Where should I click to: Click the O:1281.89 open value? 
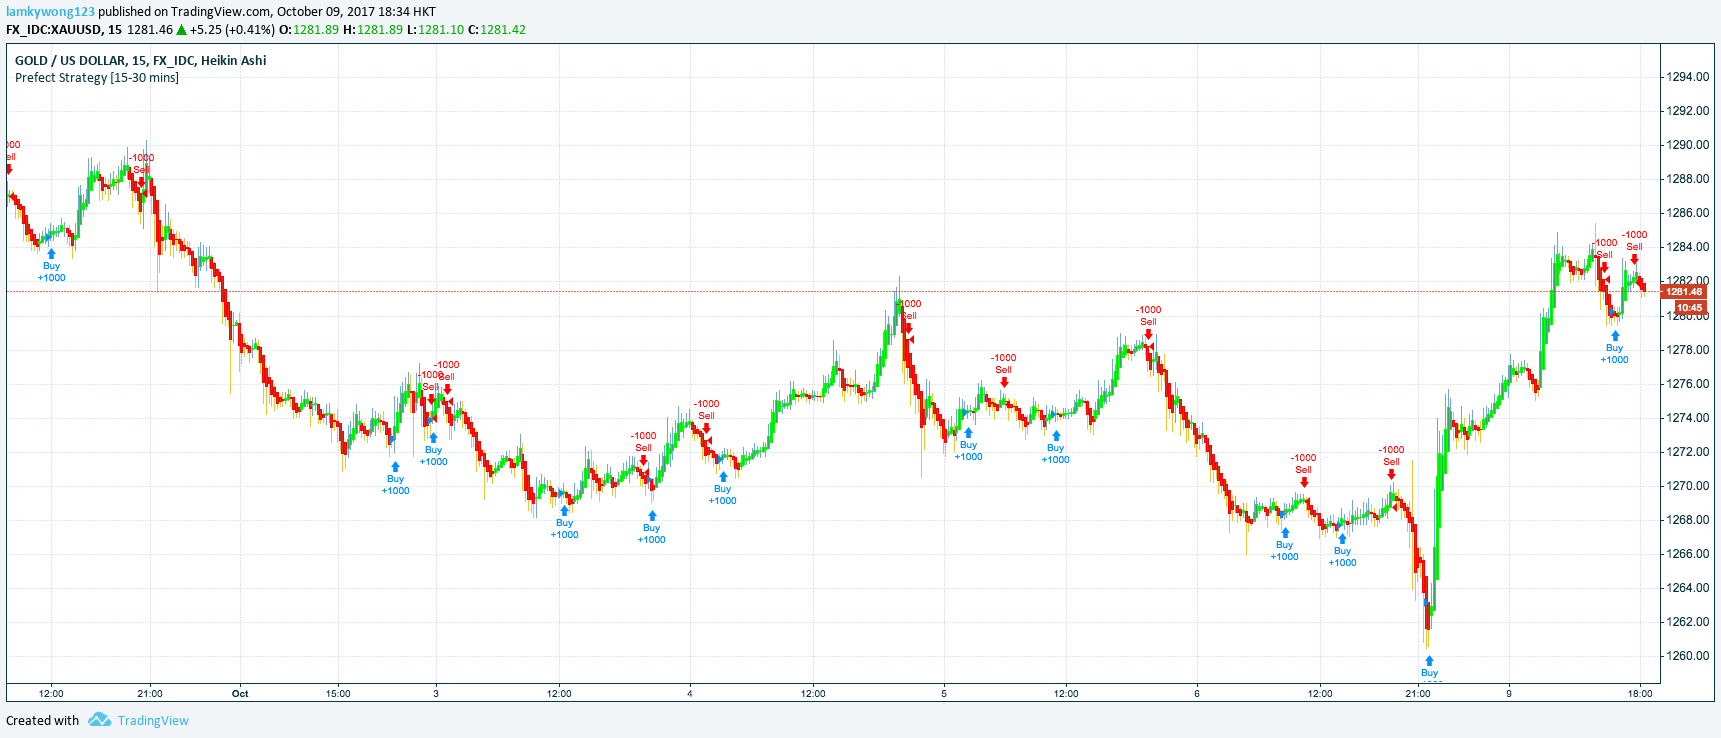point(309,30)
